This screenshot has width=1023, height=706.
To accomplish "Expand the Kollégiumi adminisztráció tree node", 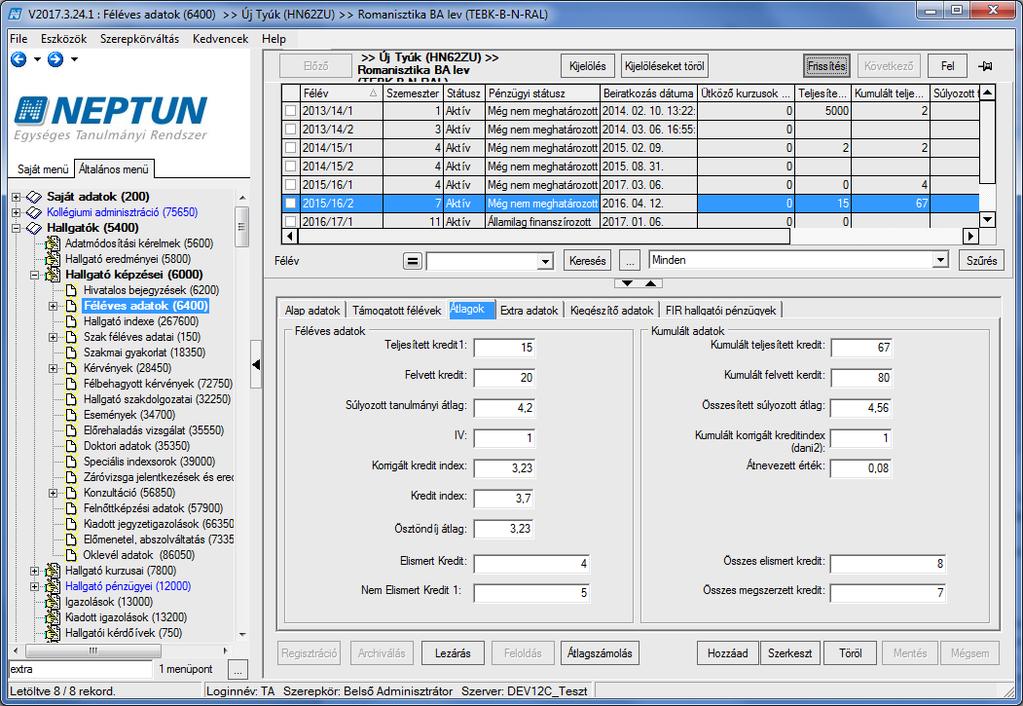I will [x=16, y=212].
